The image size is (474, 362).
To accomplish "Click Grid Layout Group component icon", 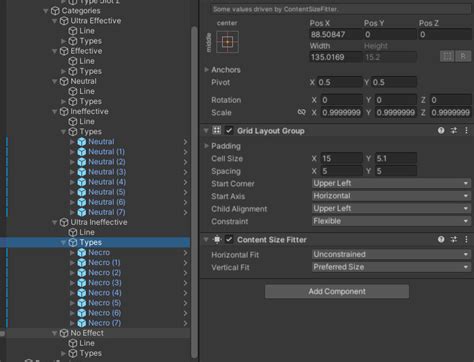I will point(217,130).
